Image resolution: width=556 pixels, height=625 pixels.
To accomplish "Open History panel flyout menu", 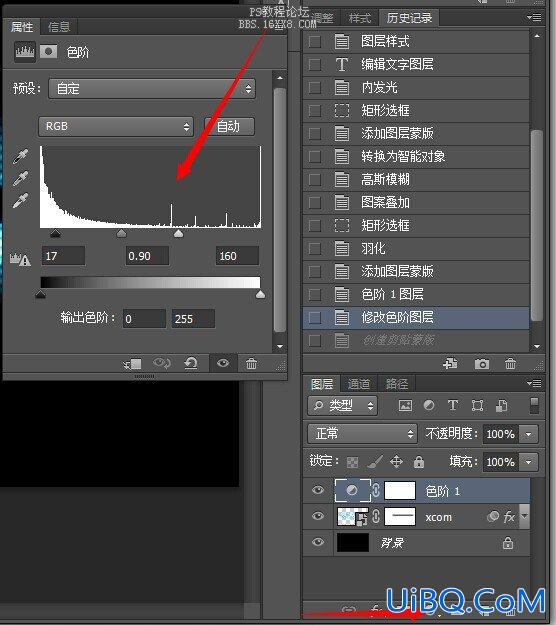I will [x=534, y=18].
